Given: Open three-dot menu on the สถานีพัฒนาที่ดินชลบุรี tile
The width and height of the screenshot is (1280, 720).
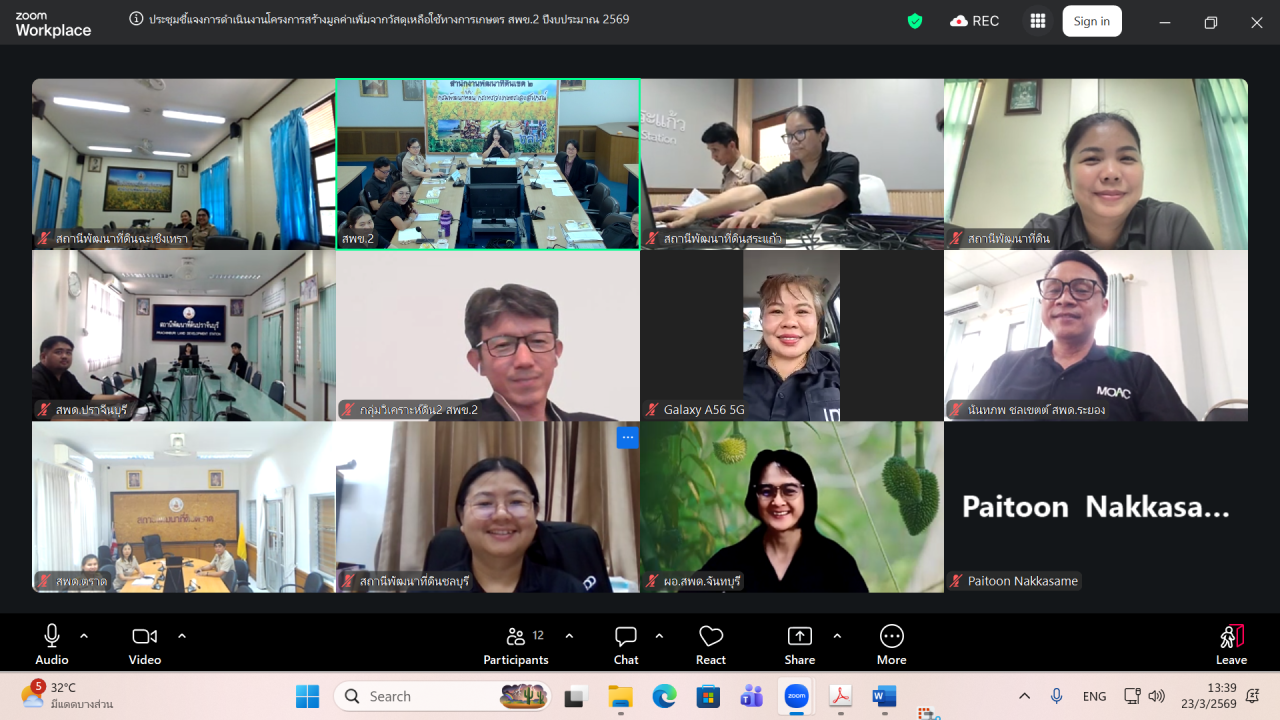Looking at the screenshot, I should (627, 438).
